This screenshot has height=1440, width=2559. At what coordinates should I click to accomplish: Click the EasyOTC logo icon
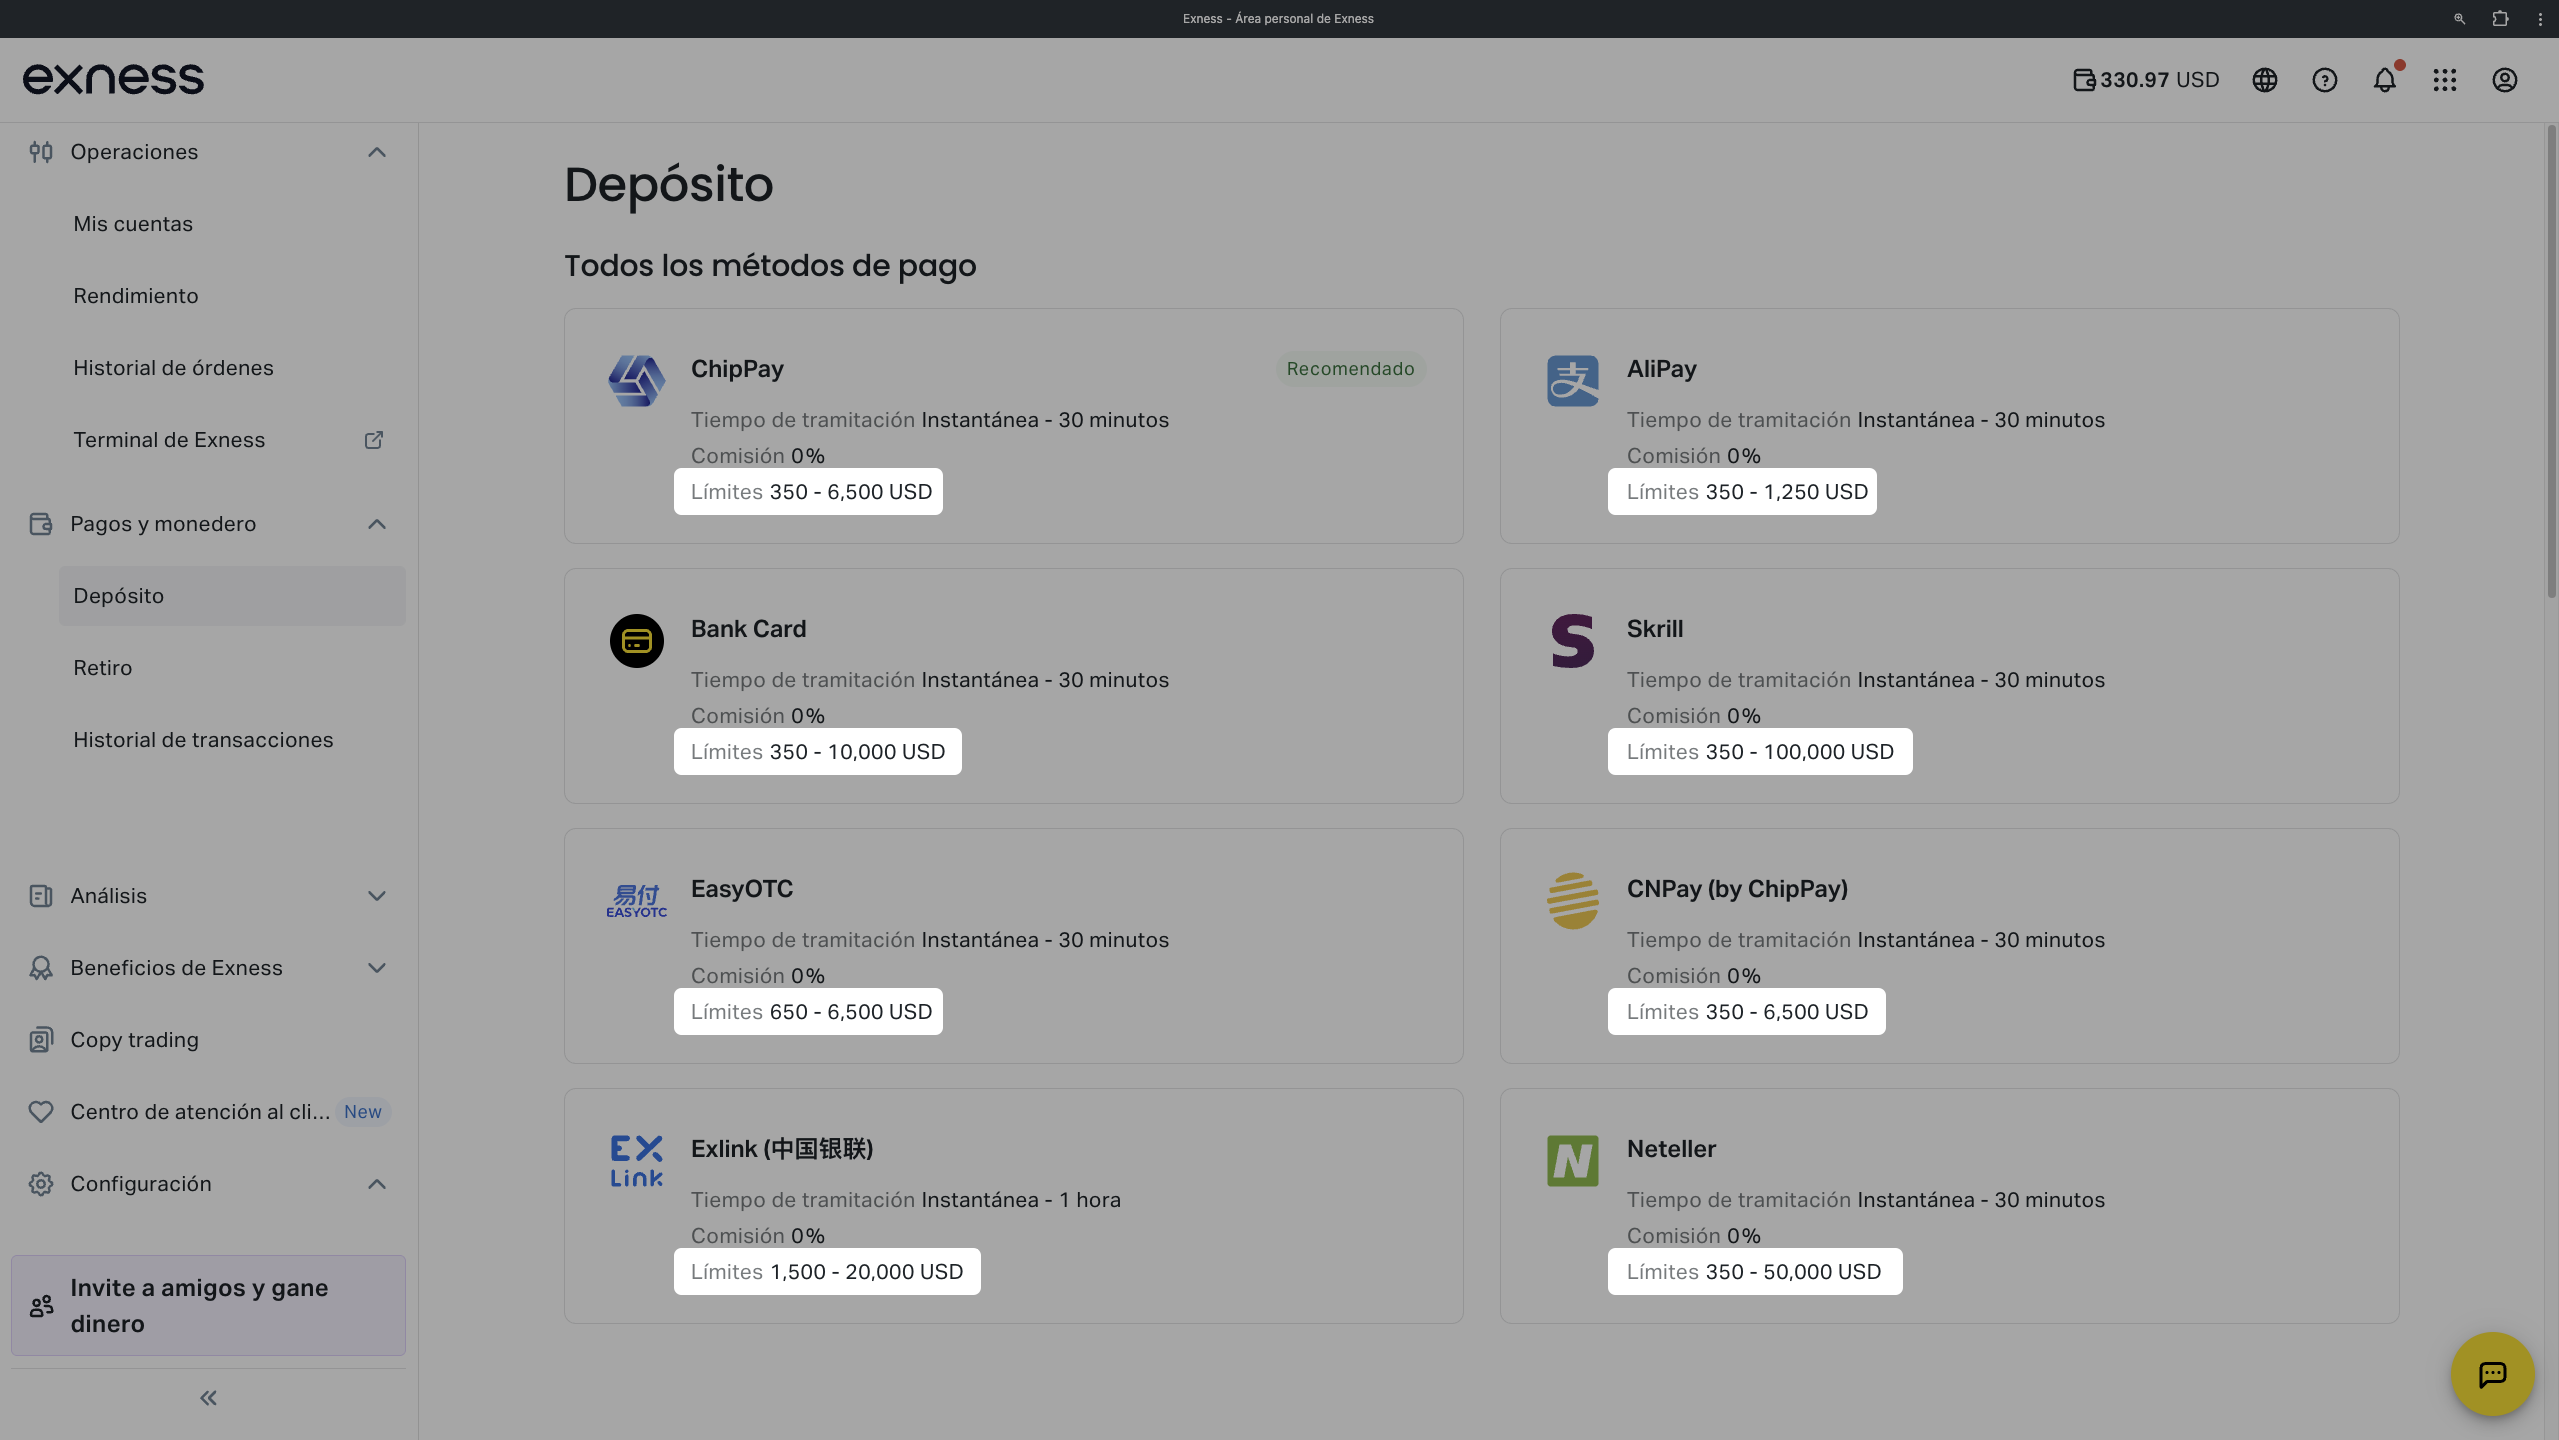pos(637,901)
